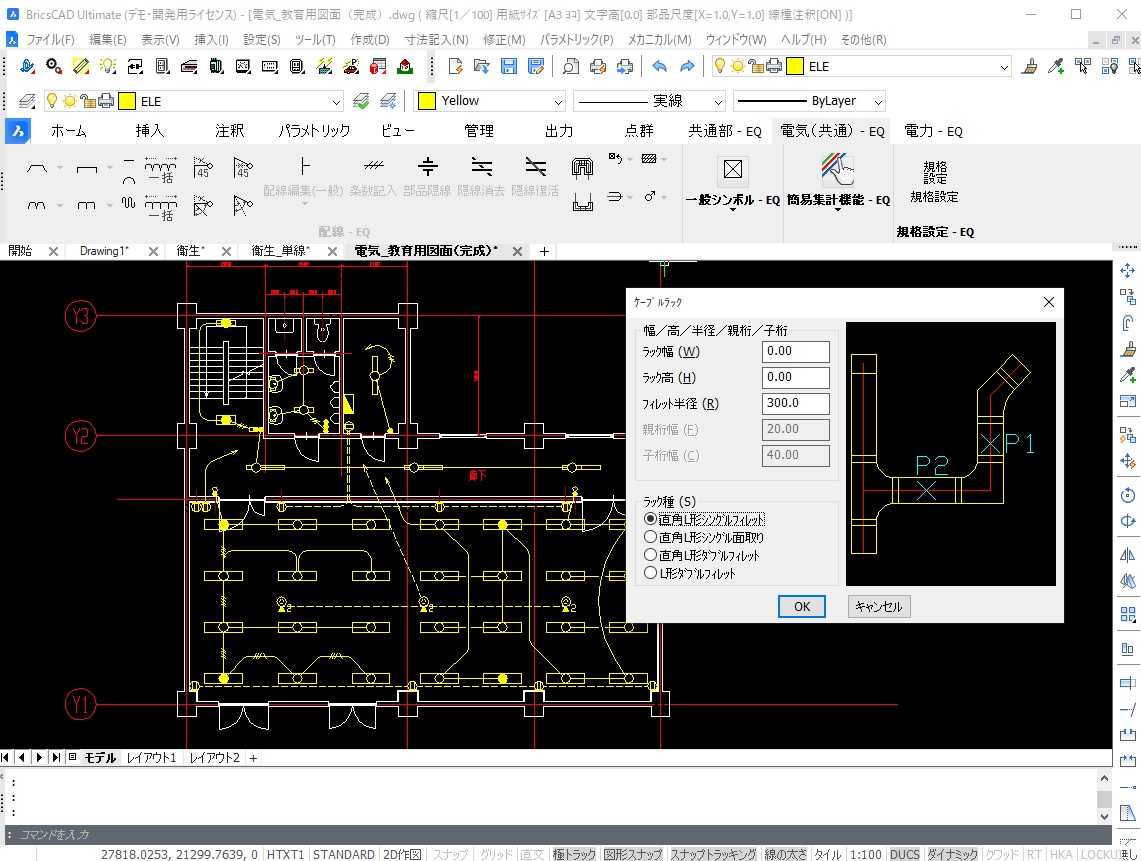The image size is (1141, 861).
Task: Open the ByLayer lineweight dropdown
Action: coord(878,101)
